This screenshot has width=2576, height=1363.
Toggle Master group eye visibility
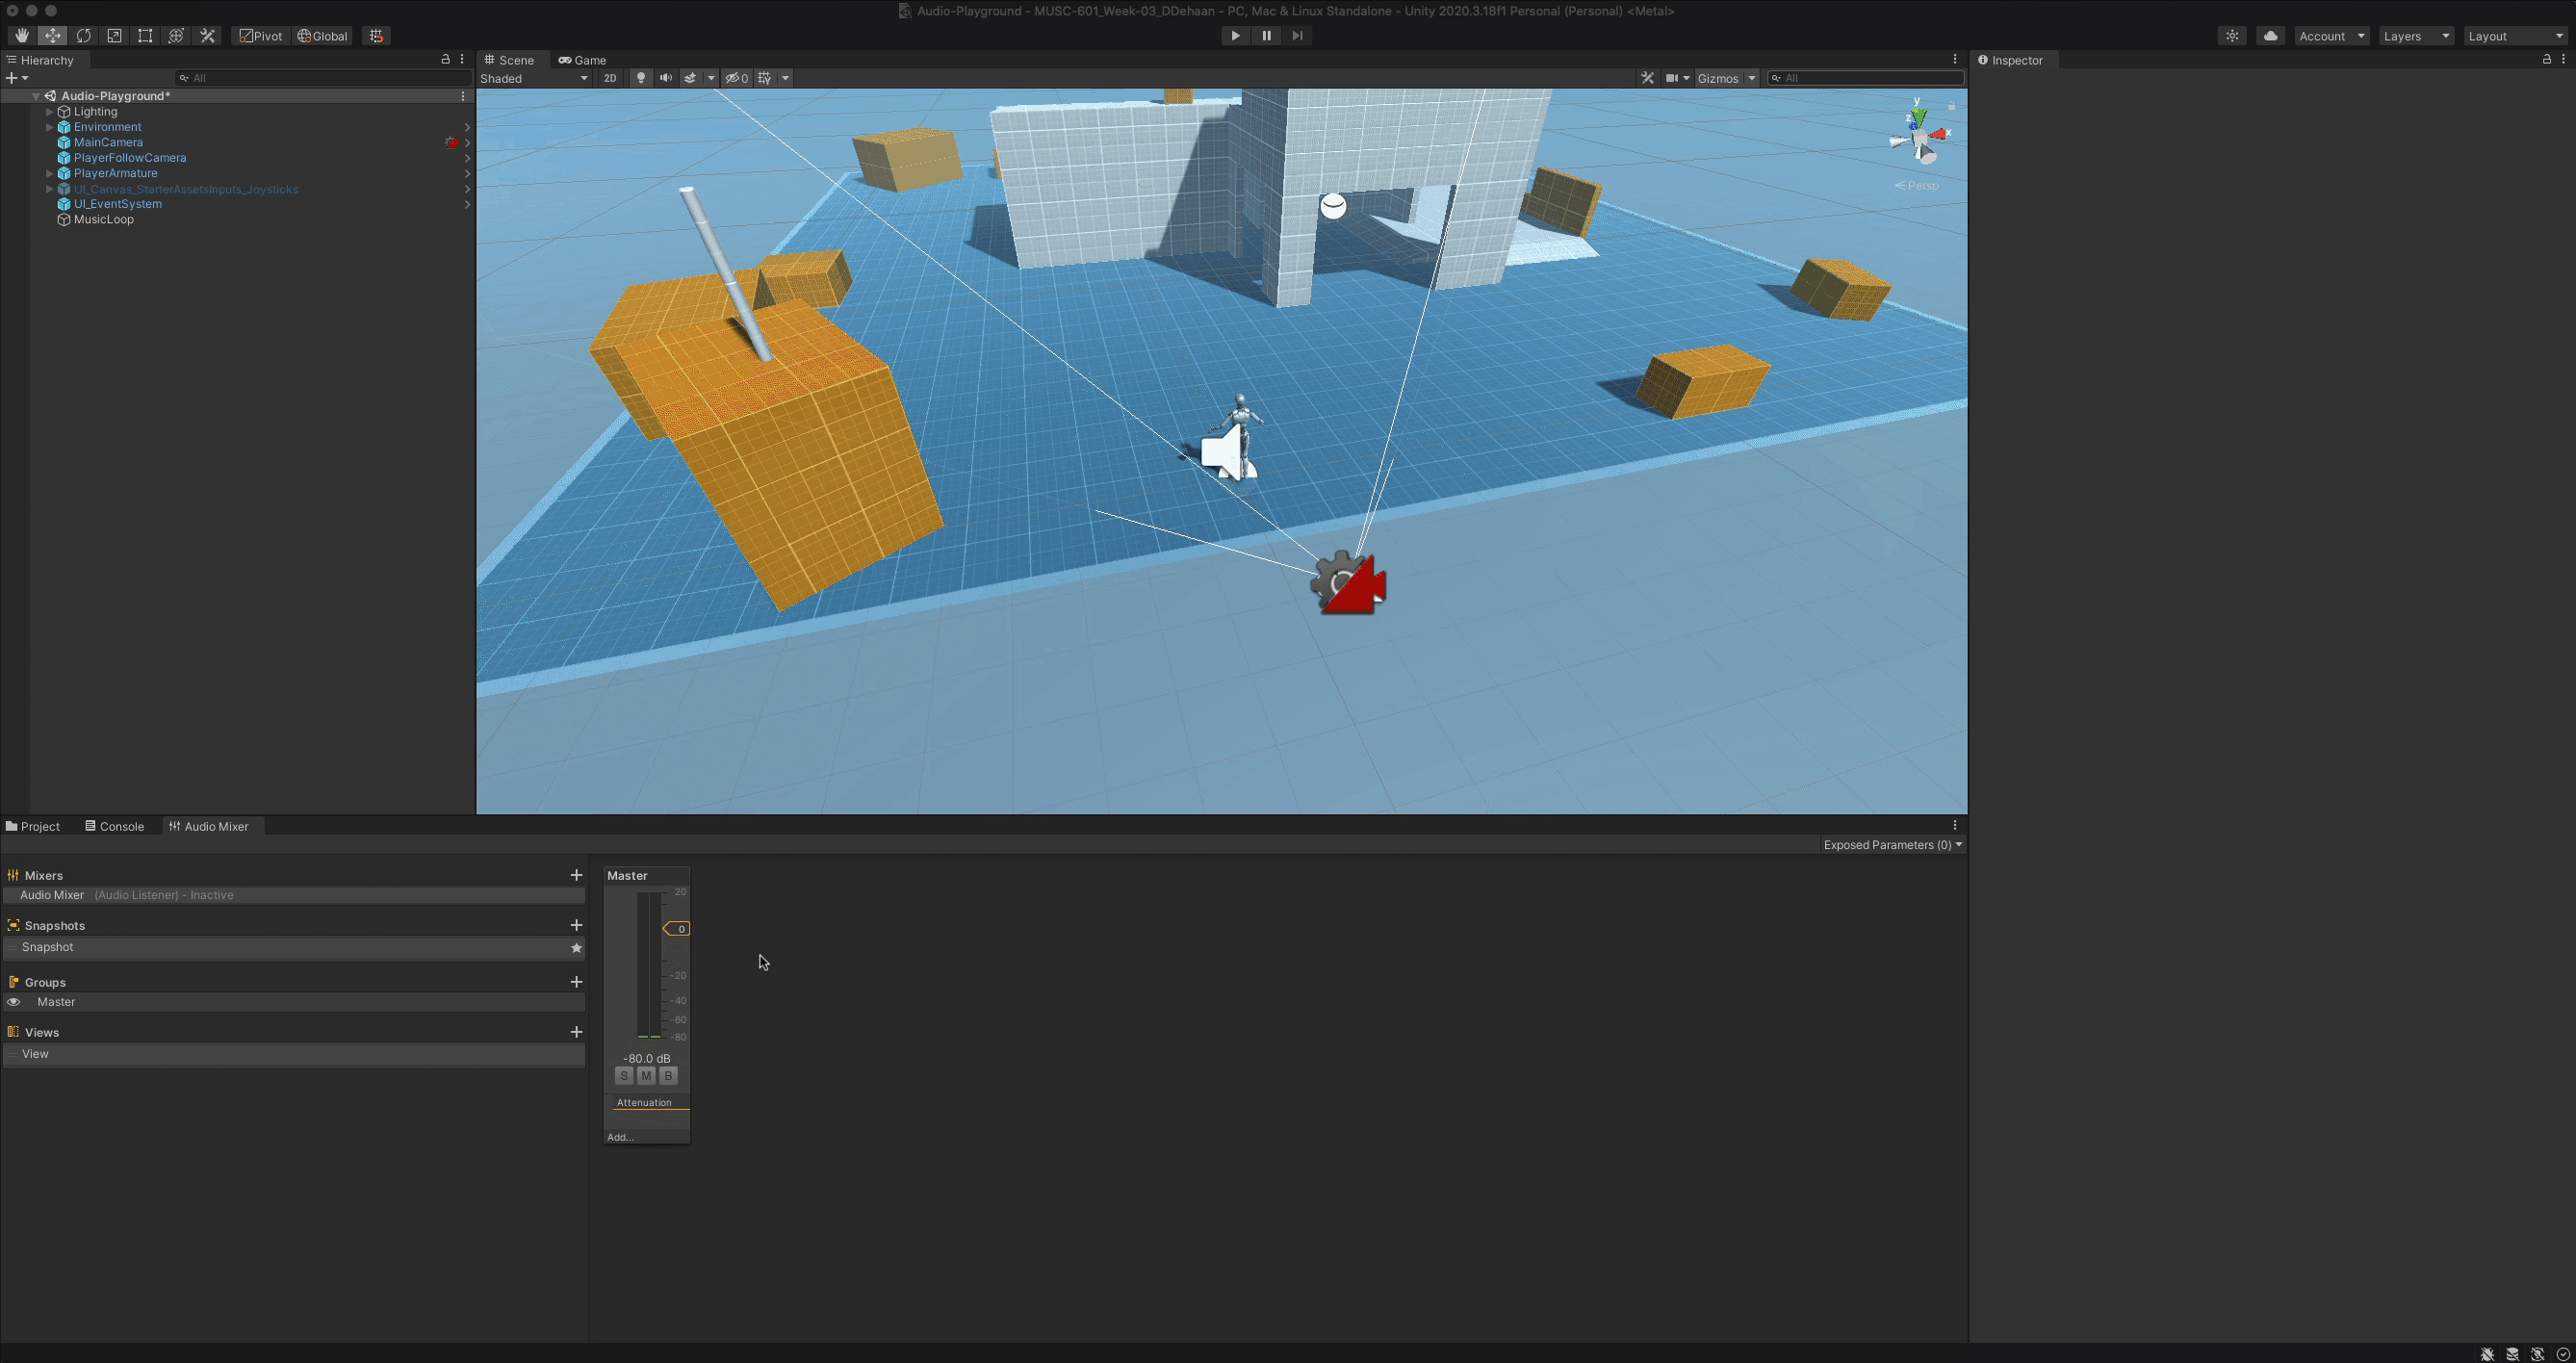[14, 1002]
